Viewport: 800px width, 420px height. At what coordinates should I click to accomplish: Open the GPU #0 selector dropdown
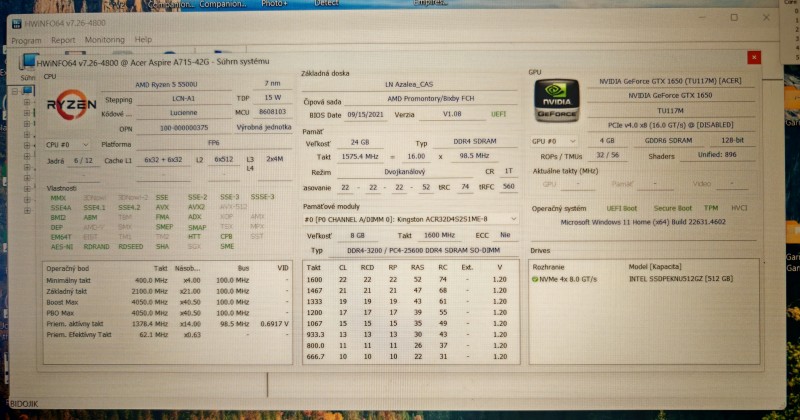coord(553,141)
